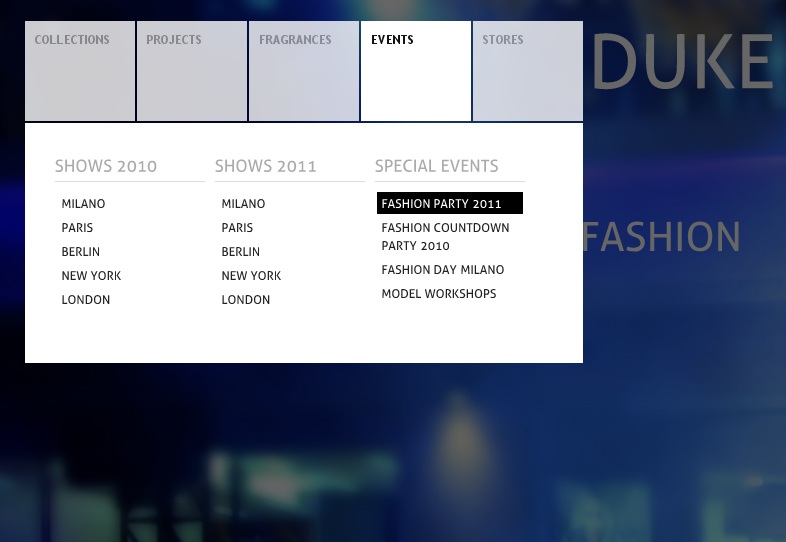Open the Stores tab
This screenshot has height=542, width=786.
coord(527,70)
